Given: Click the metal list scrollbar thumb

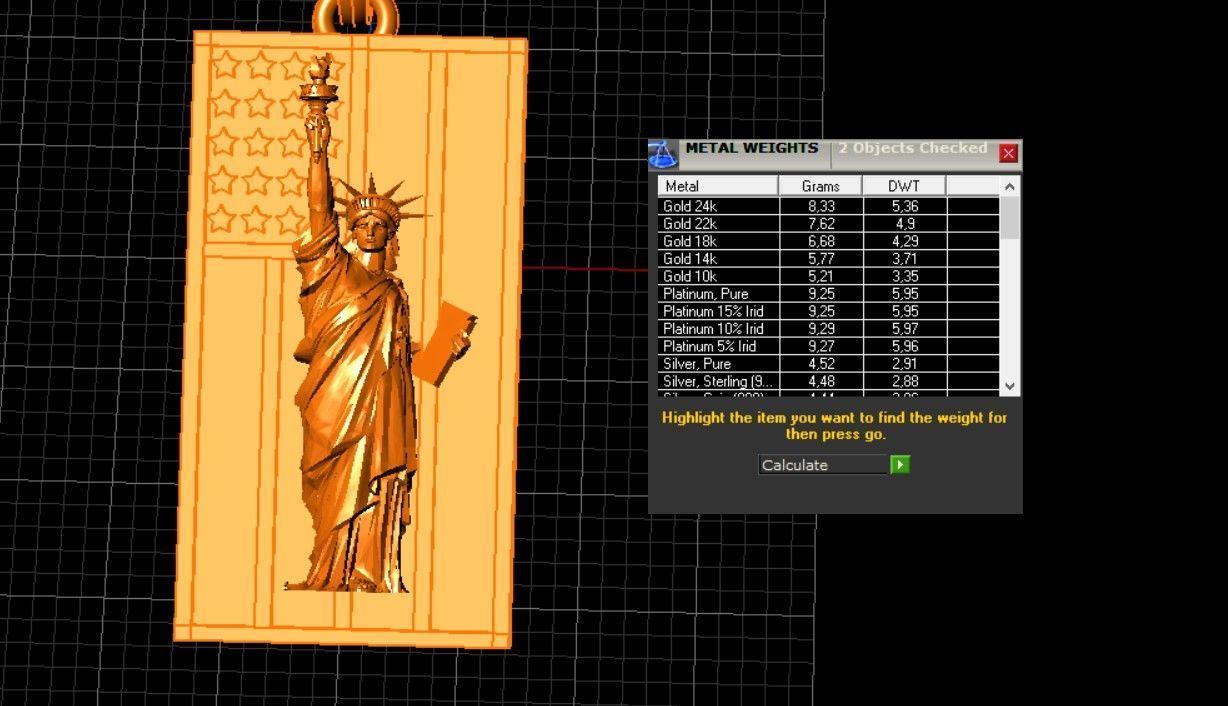Looking at the screenshot, I should point(1009,217).
